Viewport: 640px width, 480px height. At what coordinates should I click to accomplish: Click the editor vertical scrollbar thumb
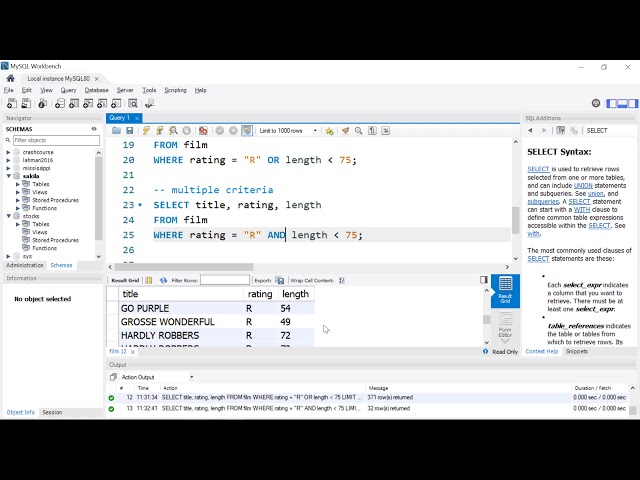516,220
